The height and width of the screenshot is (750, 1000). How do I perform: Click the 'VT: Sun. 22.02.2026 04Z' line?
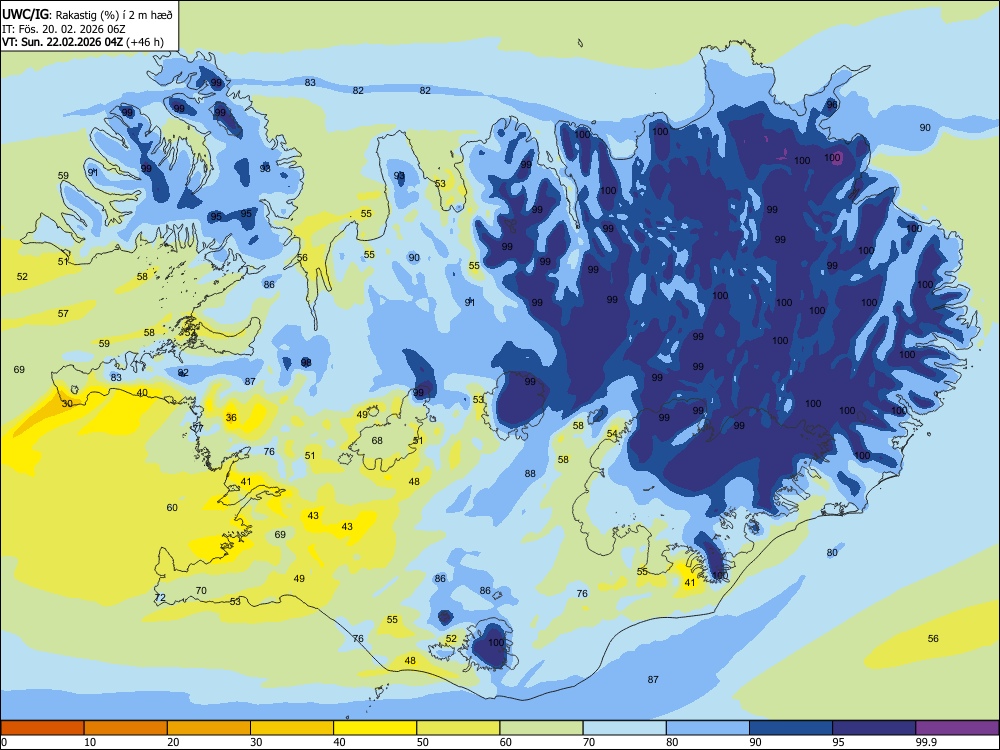point(62,42)
